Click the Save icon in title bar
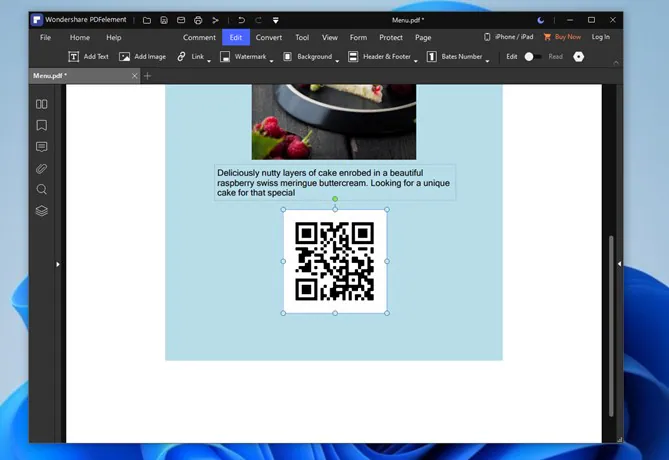Image resolution: width=669 pixels, height=460 pixels. click(164, 20)
